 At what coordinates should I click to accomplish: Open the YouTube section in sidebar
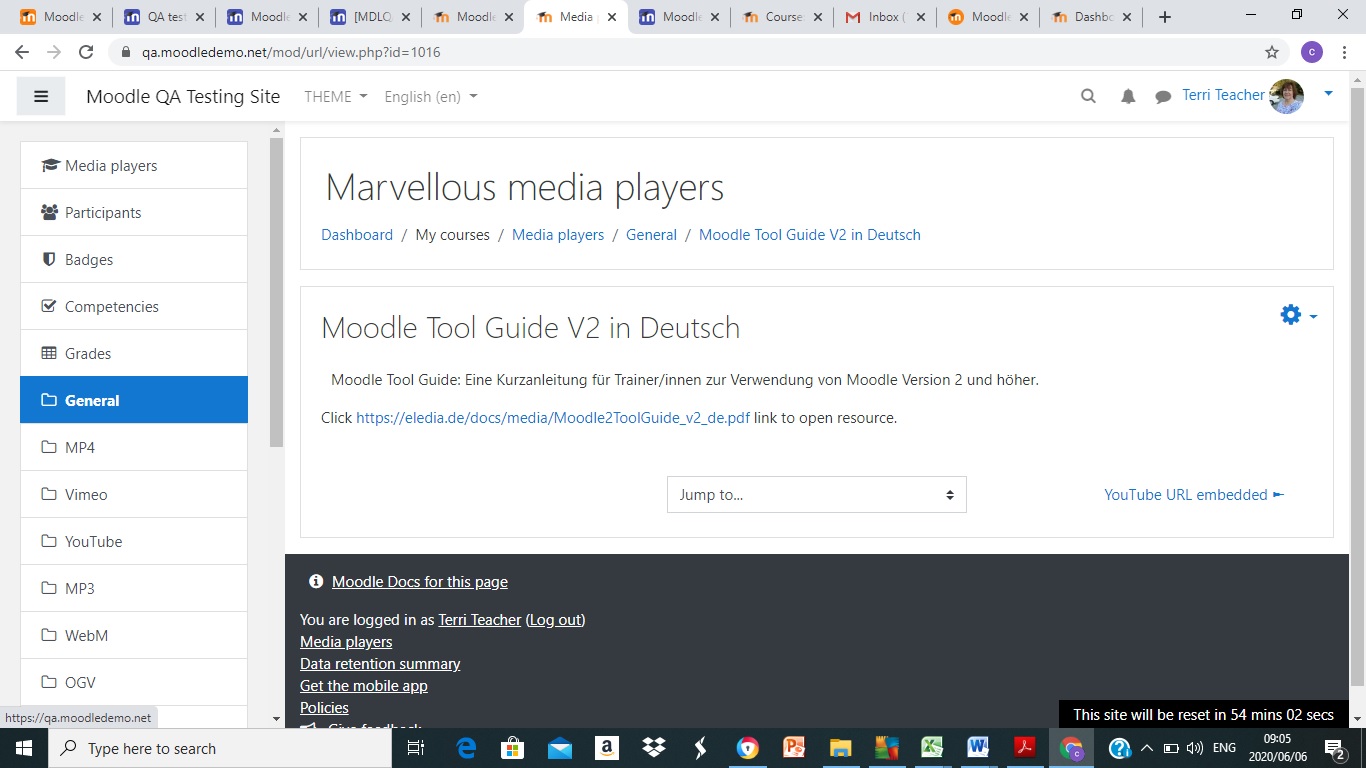pyautogui.click(x=134, y=541)
